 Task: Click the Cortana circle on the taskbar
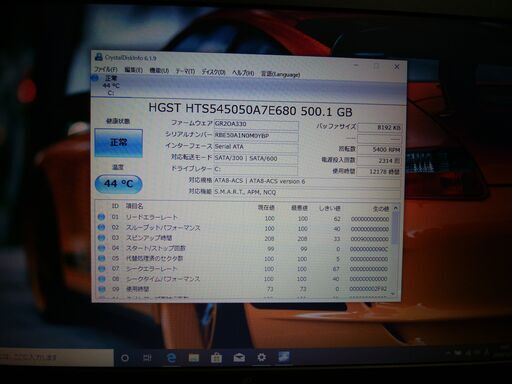pos(125,358)
